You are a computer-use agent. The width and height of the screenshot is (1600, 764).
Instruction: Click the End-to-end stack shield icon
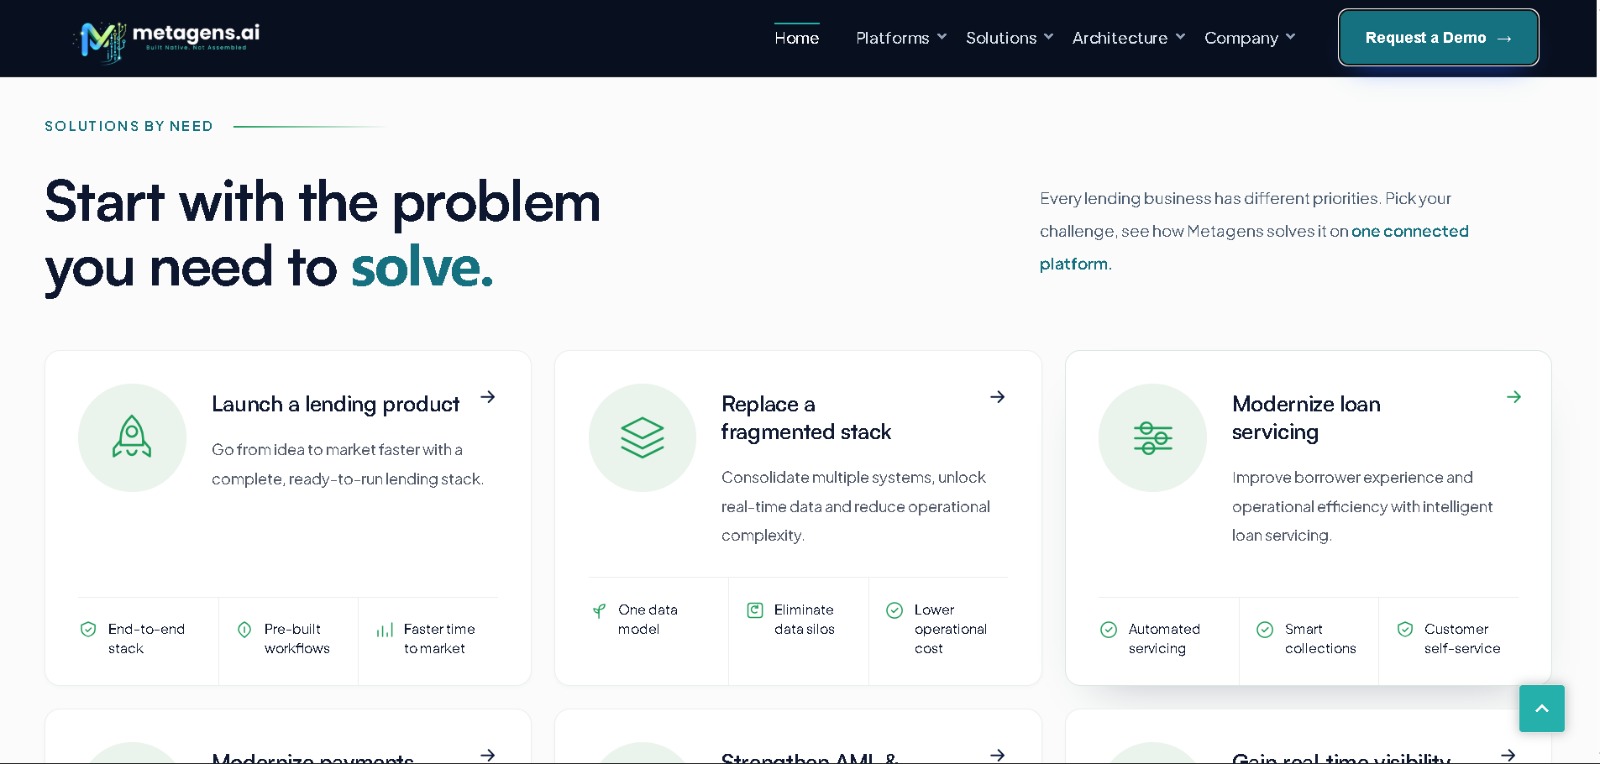click(88, 629)
